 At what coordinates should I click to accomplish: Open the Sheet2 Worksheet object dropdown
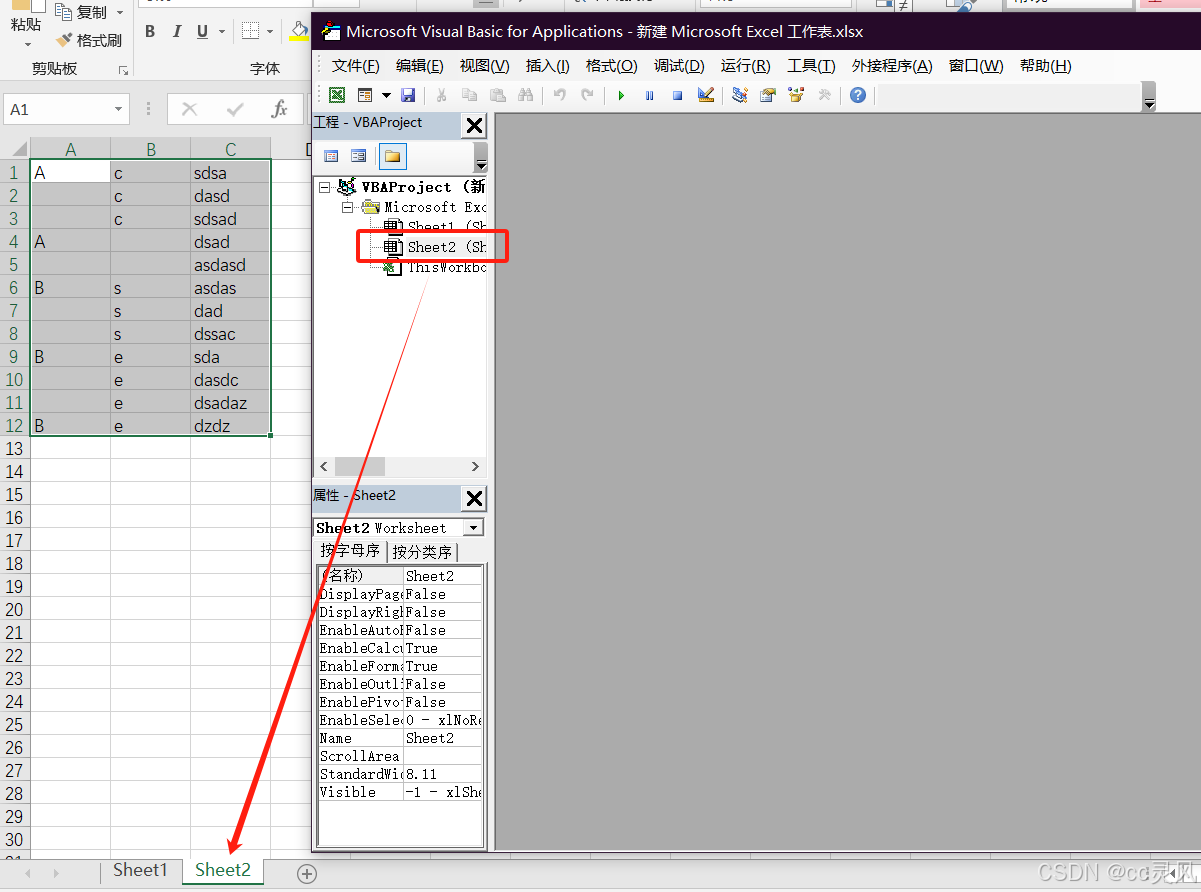click(474, 528)
